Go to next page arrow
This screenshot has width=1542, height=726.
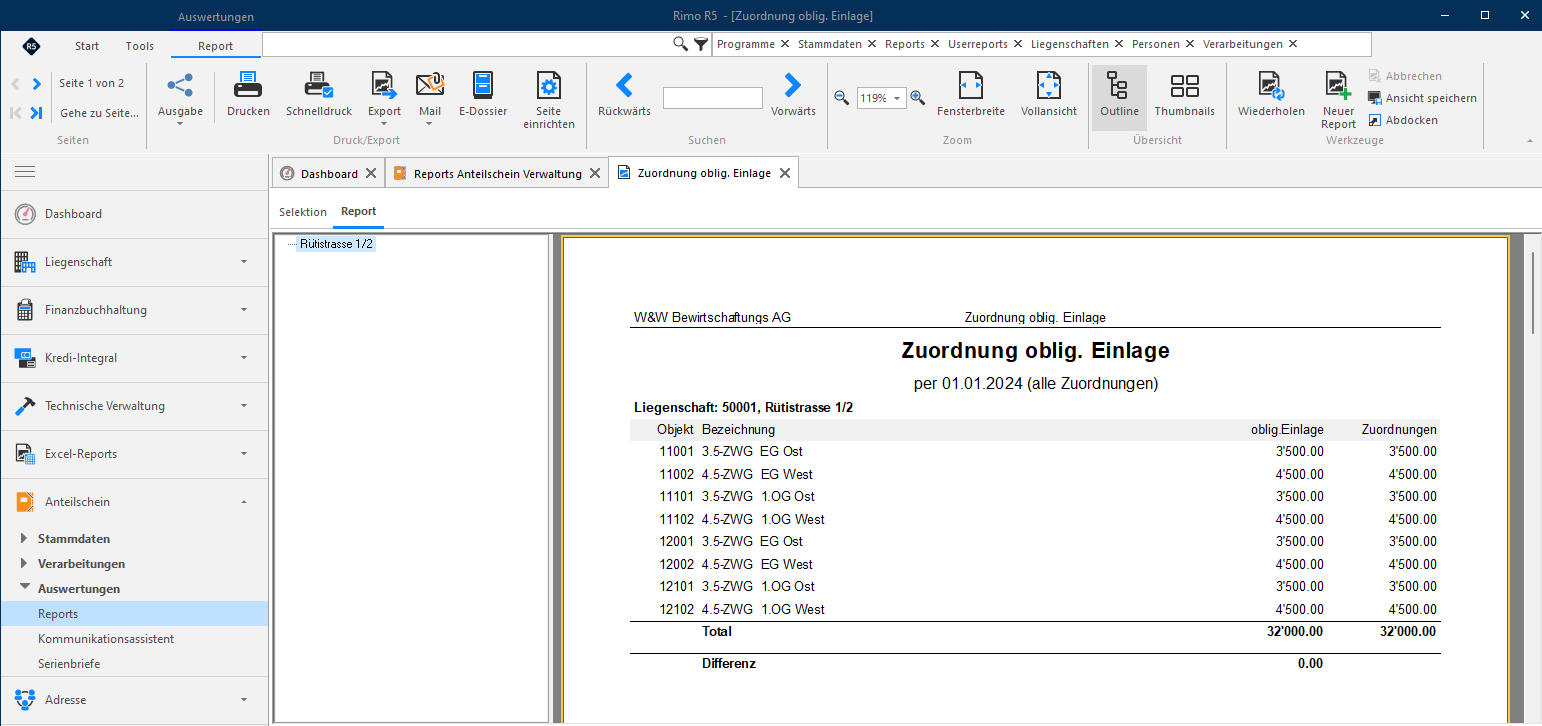pos(37,84)
